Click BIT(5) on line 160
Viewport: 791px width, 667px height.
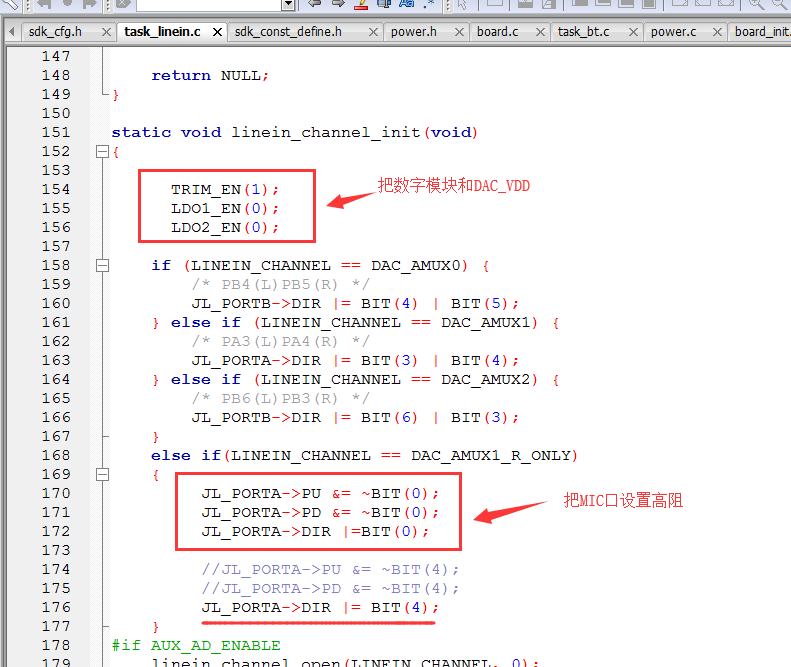pos(479,304)
